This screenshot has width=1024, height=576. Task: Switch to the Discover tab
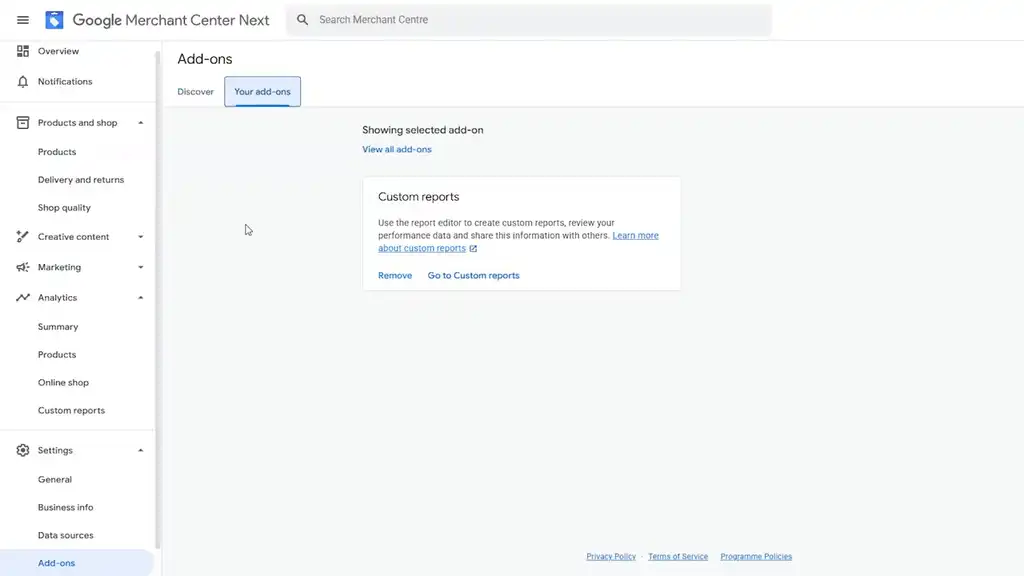point(196,92)
